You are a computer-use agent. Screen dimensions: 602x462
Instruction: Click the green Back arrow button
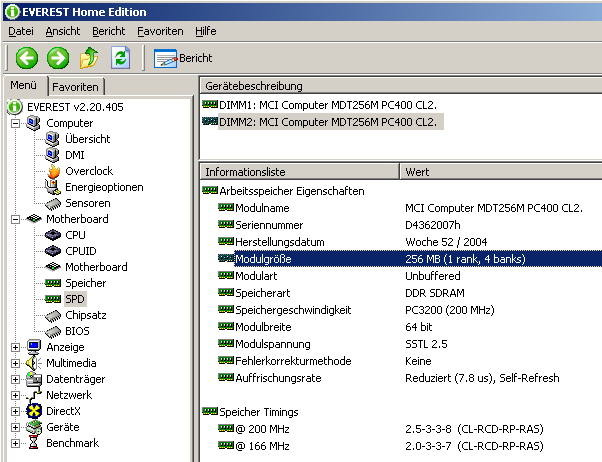pyautogui.click(x=26, y=58)
